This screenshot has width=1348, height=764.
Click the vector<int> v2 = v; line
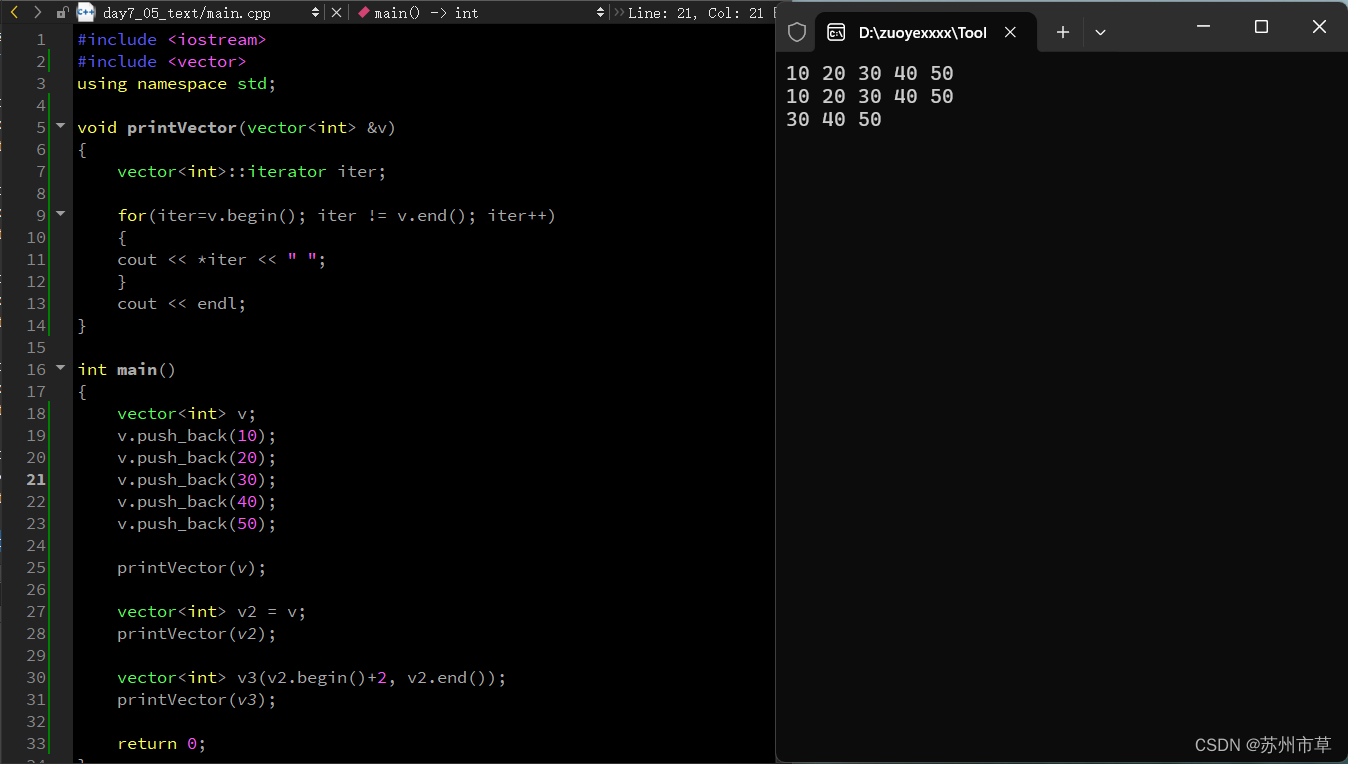pos(212,611)
